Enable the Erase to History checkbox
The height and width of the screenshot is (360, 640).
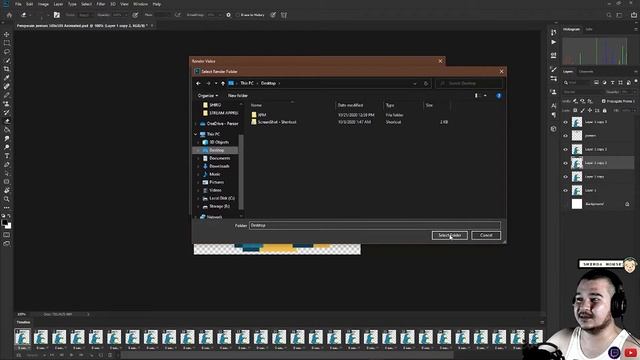(x=238, y=15)
